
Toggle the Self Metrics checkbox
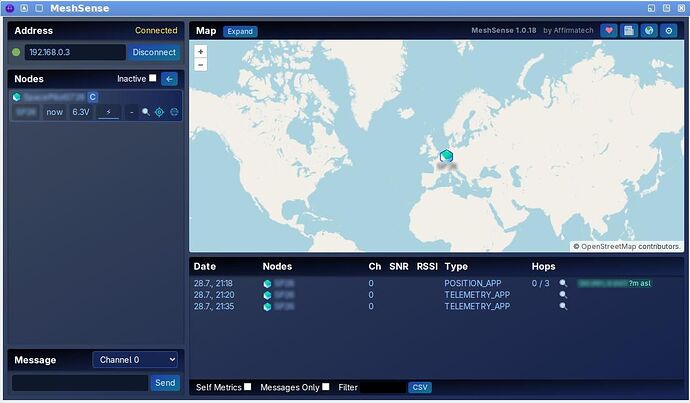(248, 387)
